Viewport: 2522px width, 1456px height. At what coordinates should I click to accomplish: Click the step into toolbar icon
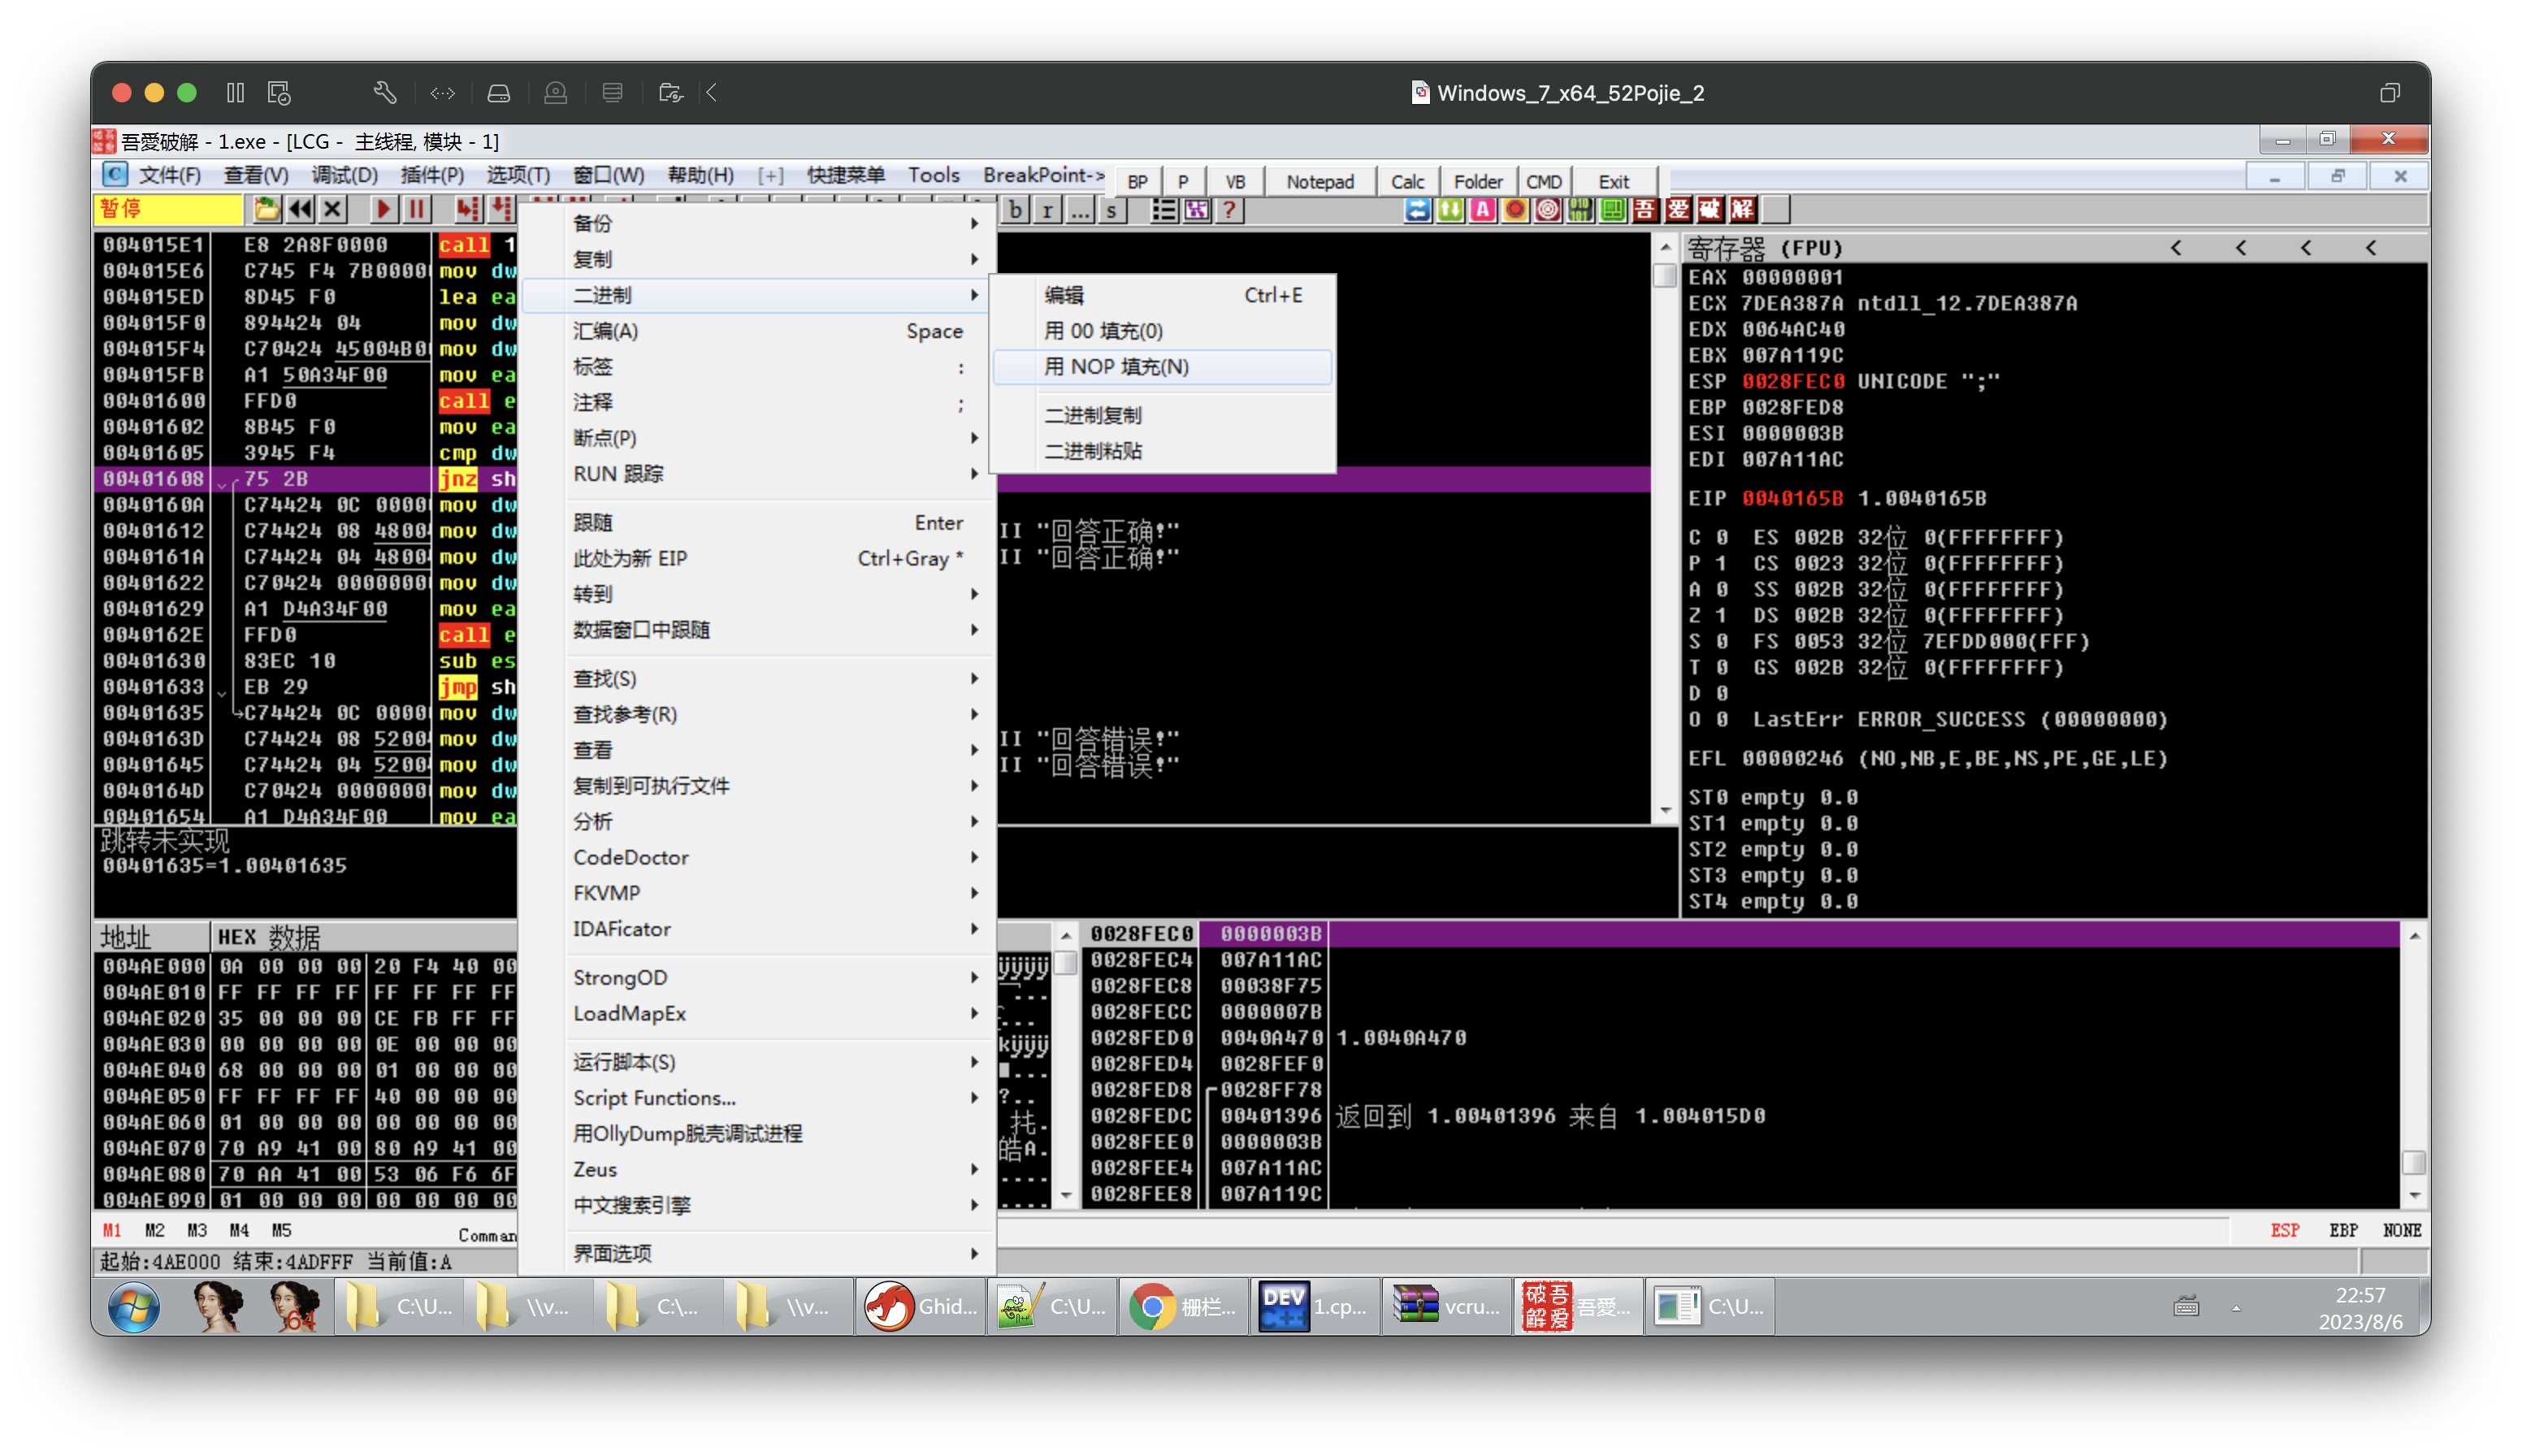[x=467, y=210]
